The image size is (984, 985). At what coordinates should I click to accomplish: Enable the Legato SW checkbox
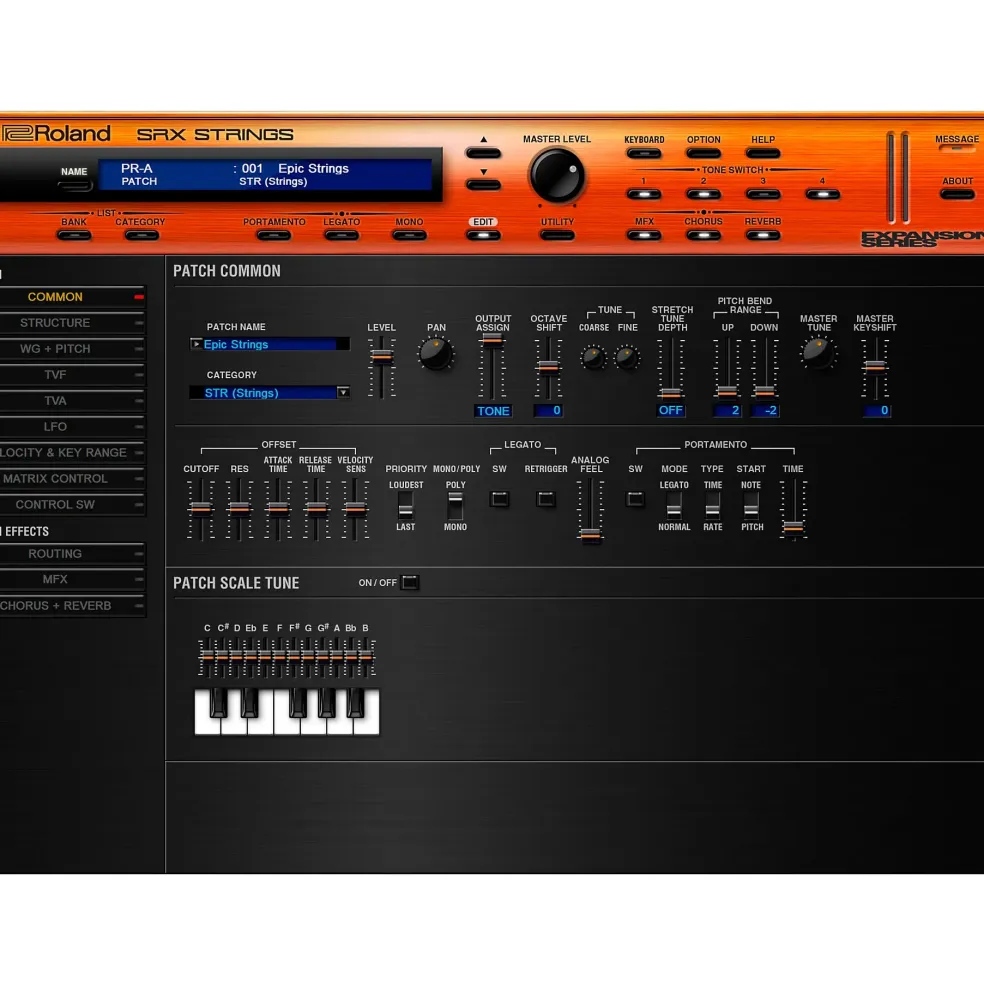(500, 499)
